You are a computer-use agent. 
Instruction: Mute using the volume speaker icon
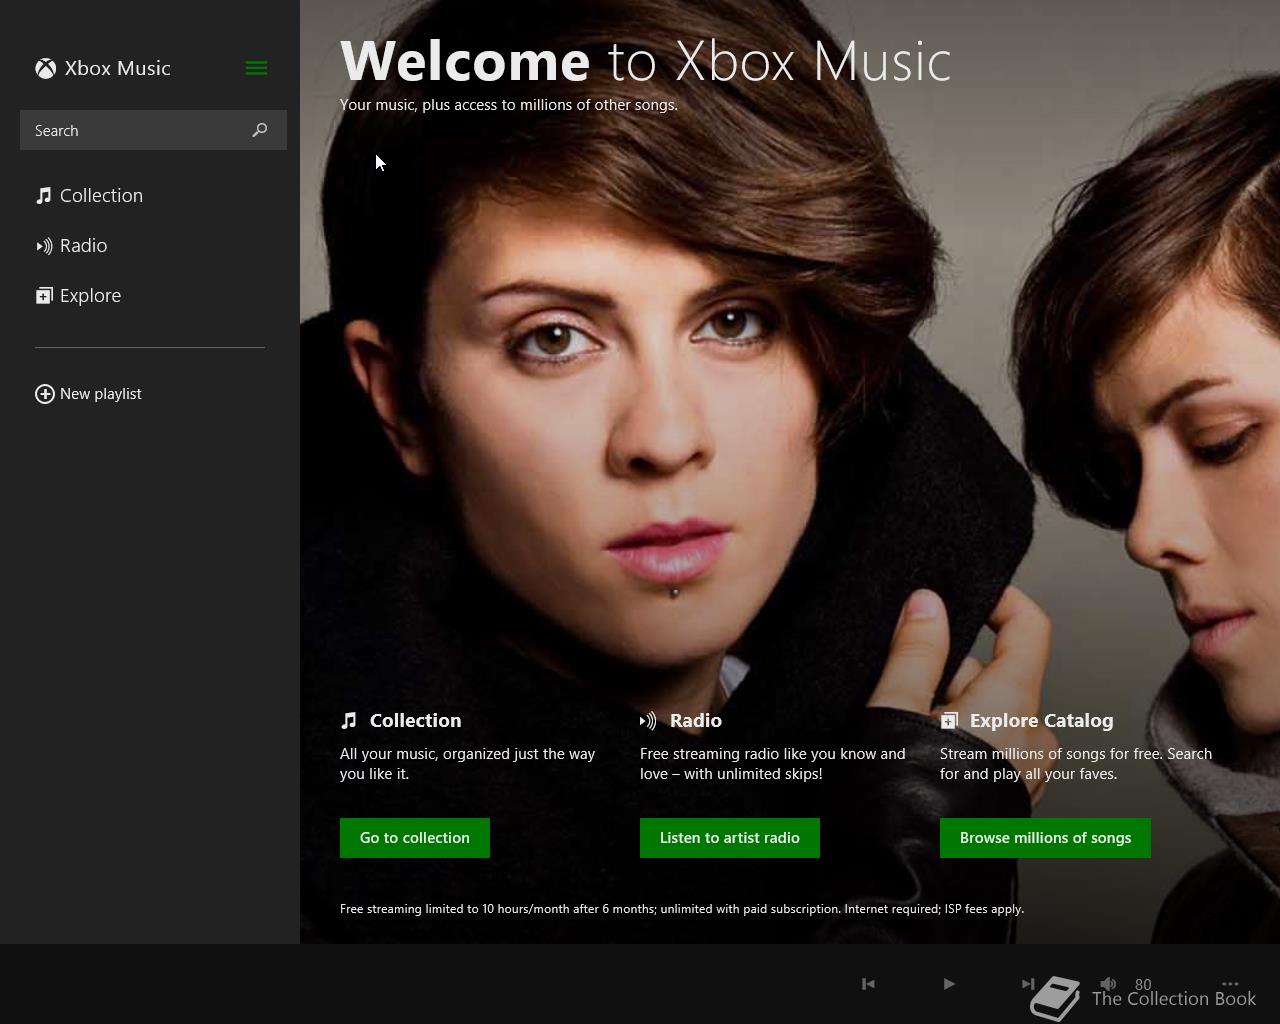point(1108,984)
